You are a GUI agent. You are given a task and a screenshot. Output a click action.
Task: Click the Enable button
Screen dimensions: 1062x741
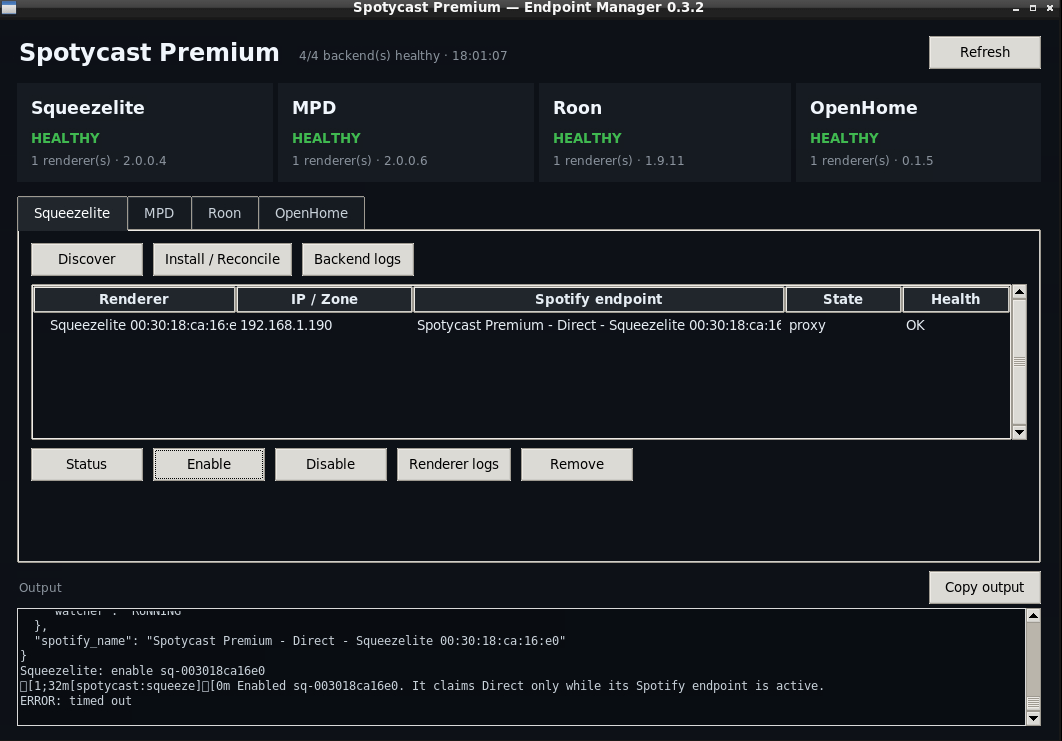tap(209, 465)
